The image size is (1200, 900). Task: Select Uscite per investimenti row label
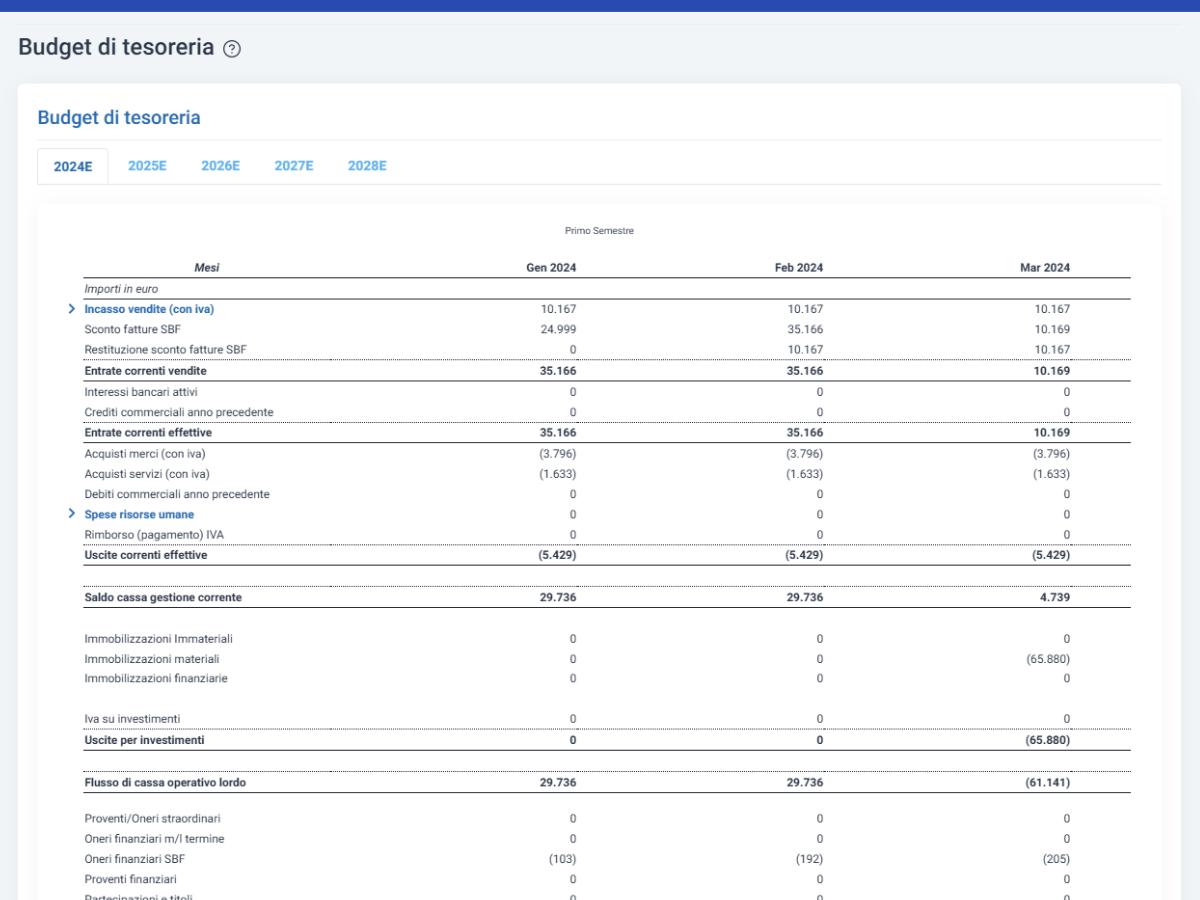point(144,741)
